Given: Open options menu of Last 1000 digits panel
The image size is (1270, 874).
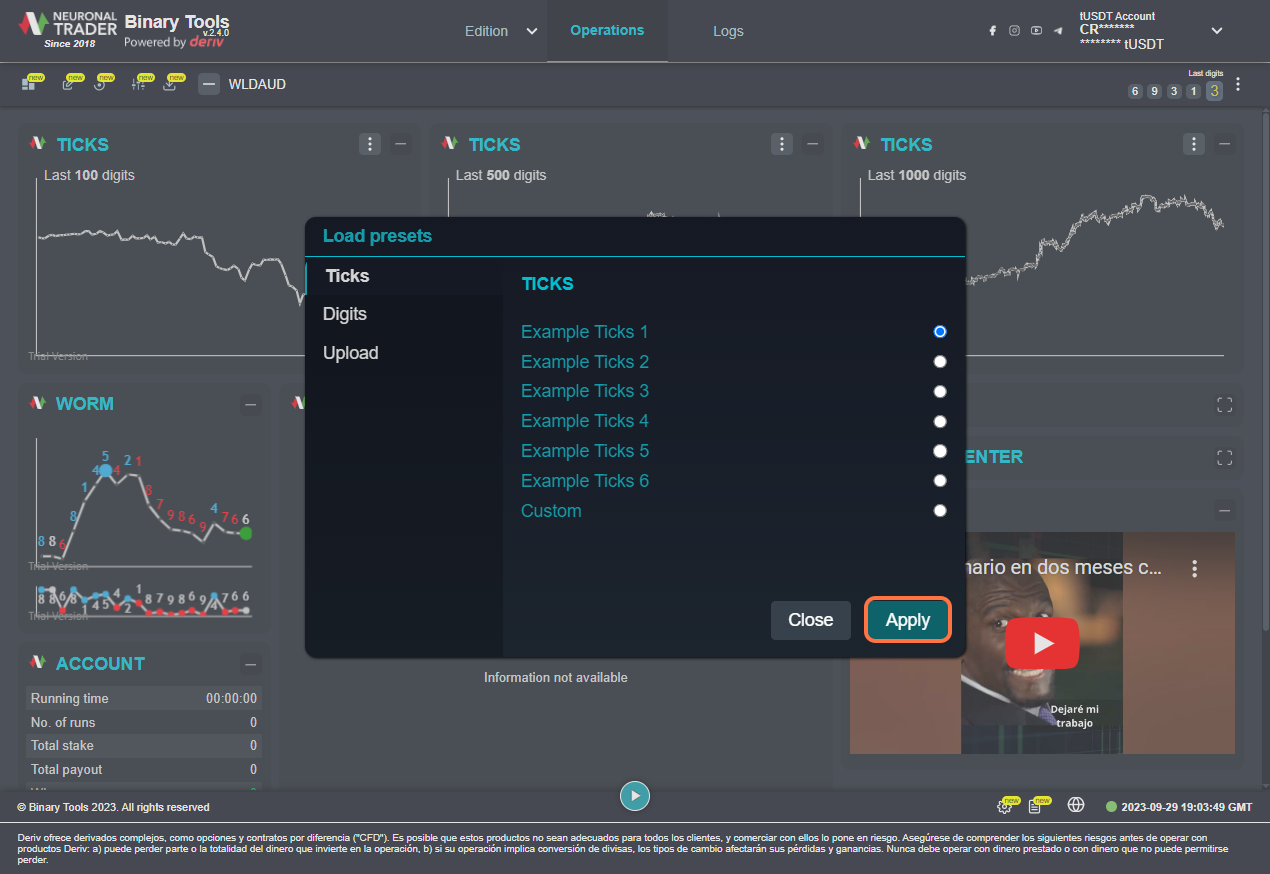Looking at the screenshot, I should click(x=1194, y=144).
